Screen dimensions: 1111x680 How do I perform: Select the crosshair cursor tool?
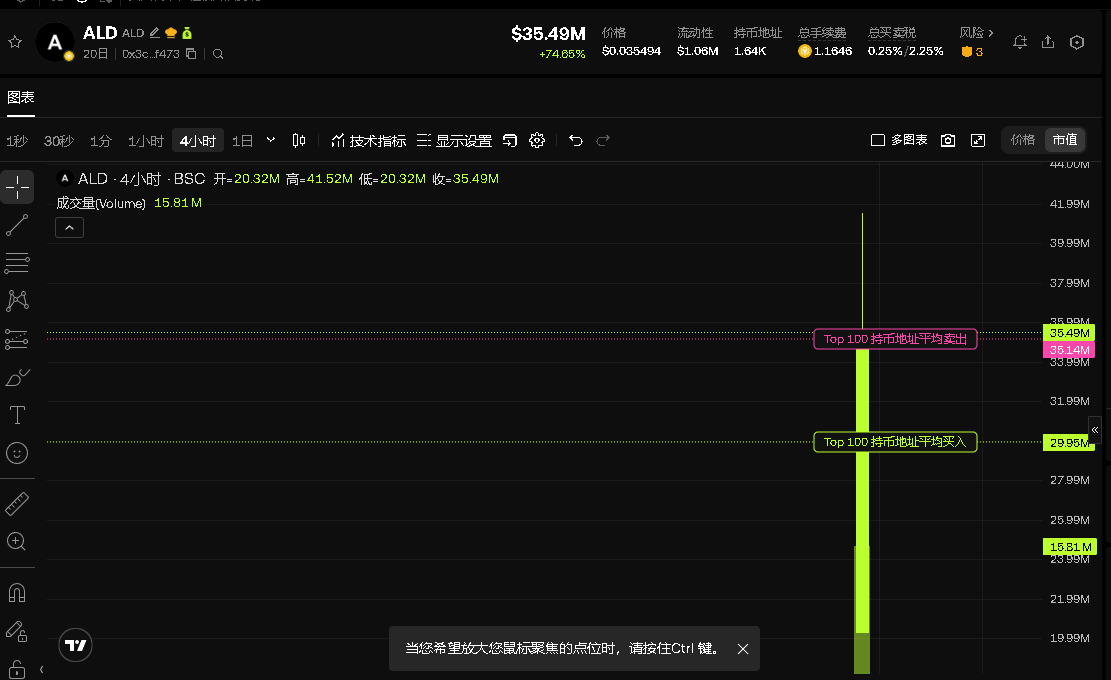point(17,187)
